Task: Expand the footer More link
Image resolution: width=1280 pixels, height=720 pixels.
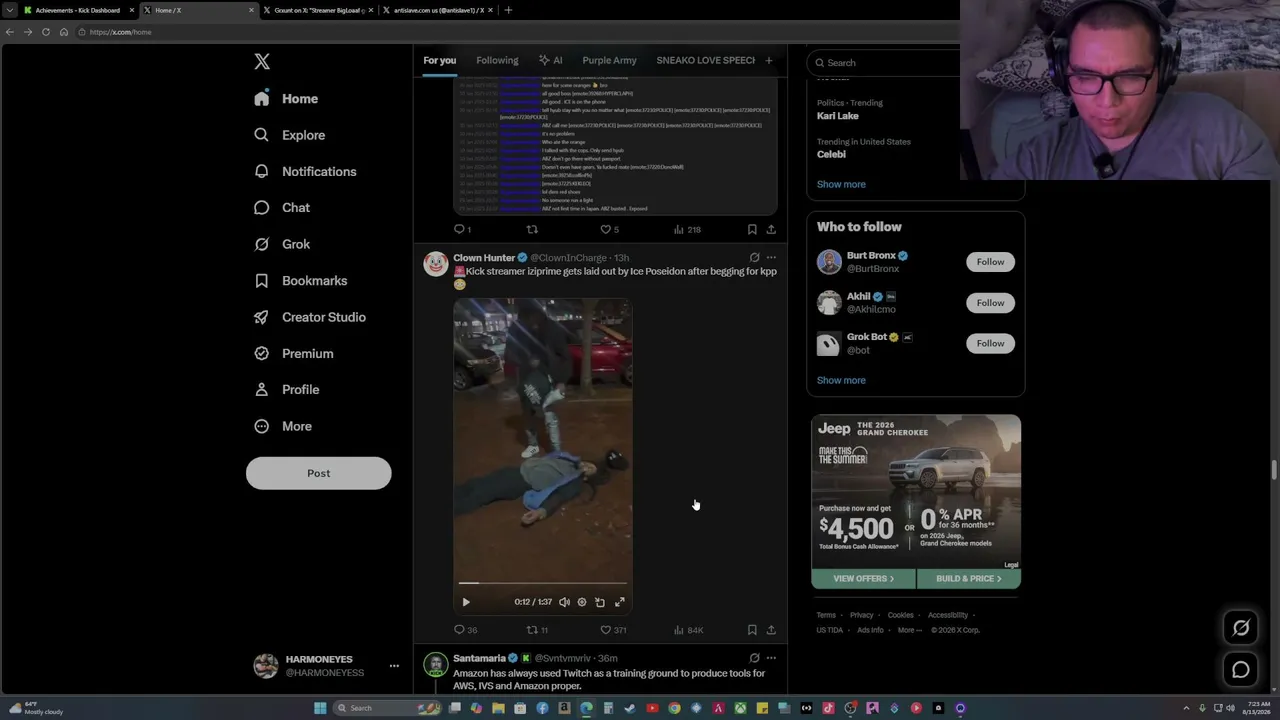Action: tap(908, 630)
